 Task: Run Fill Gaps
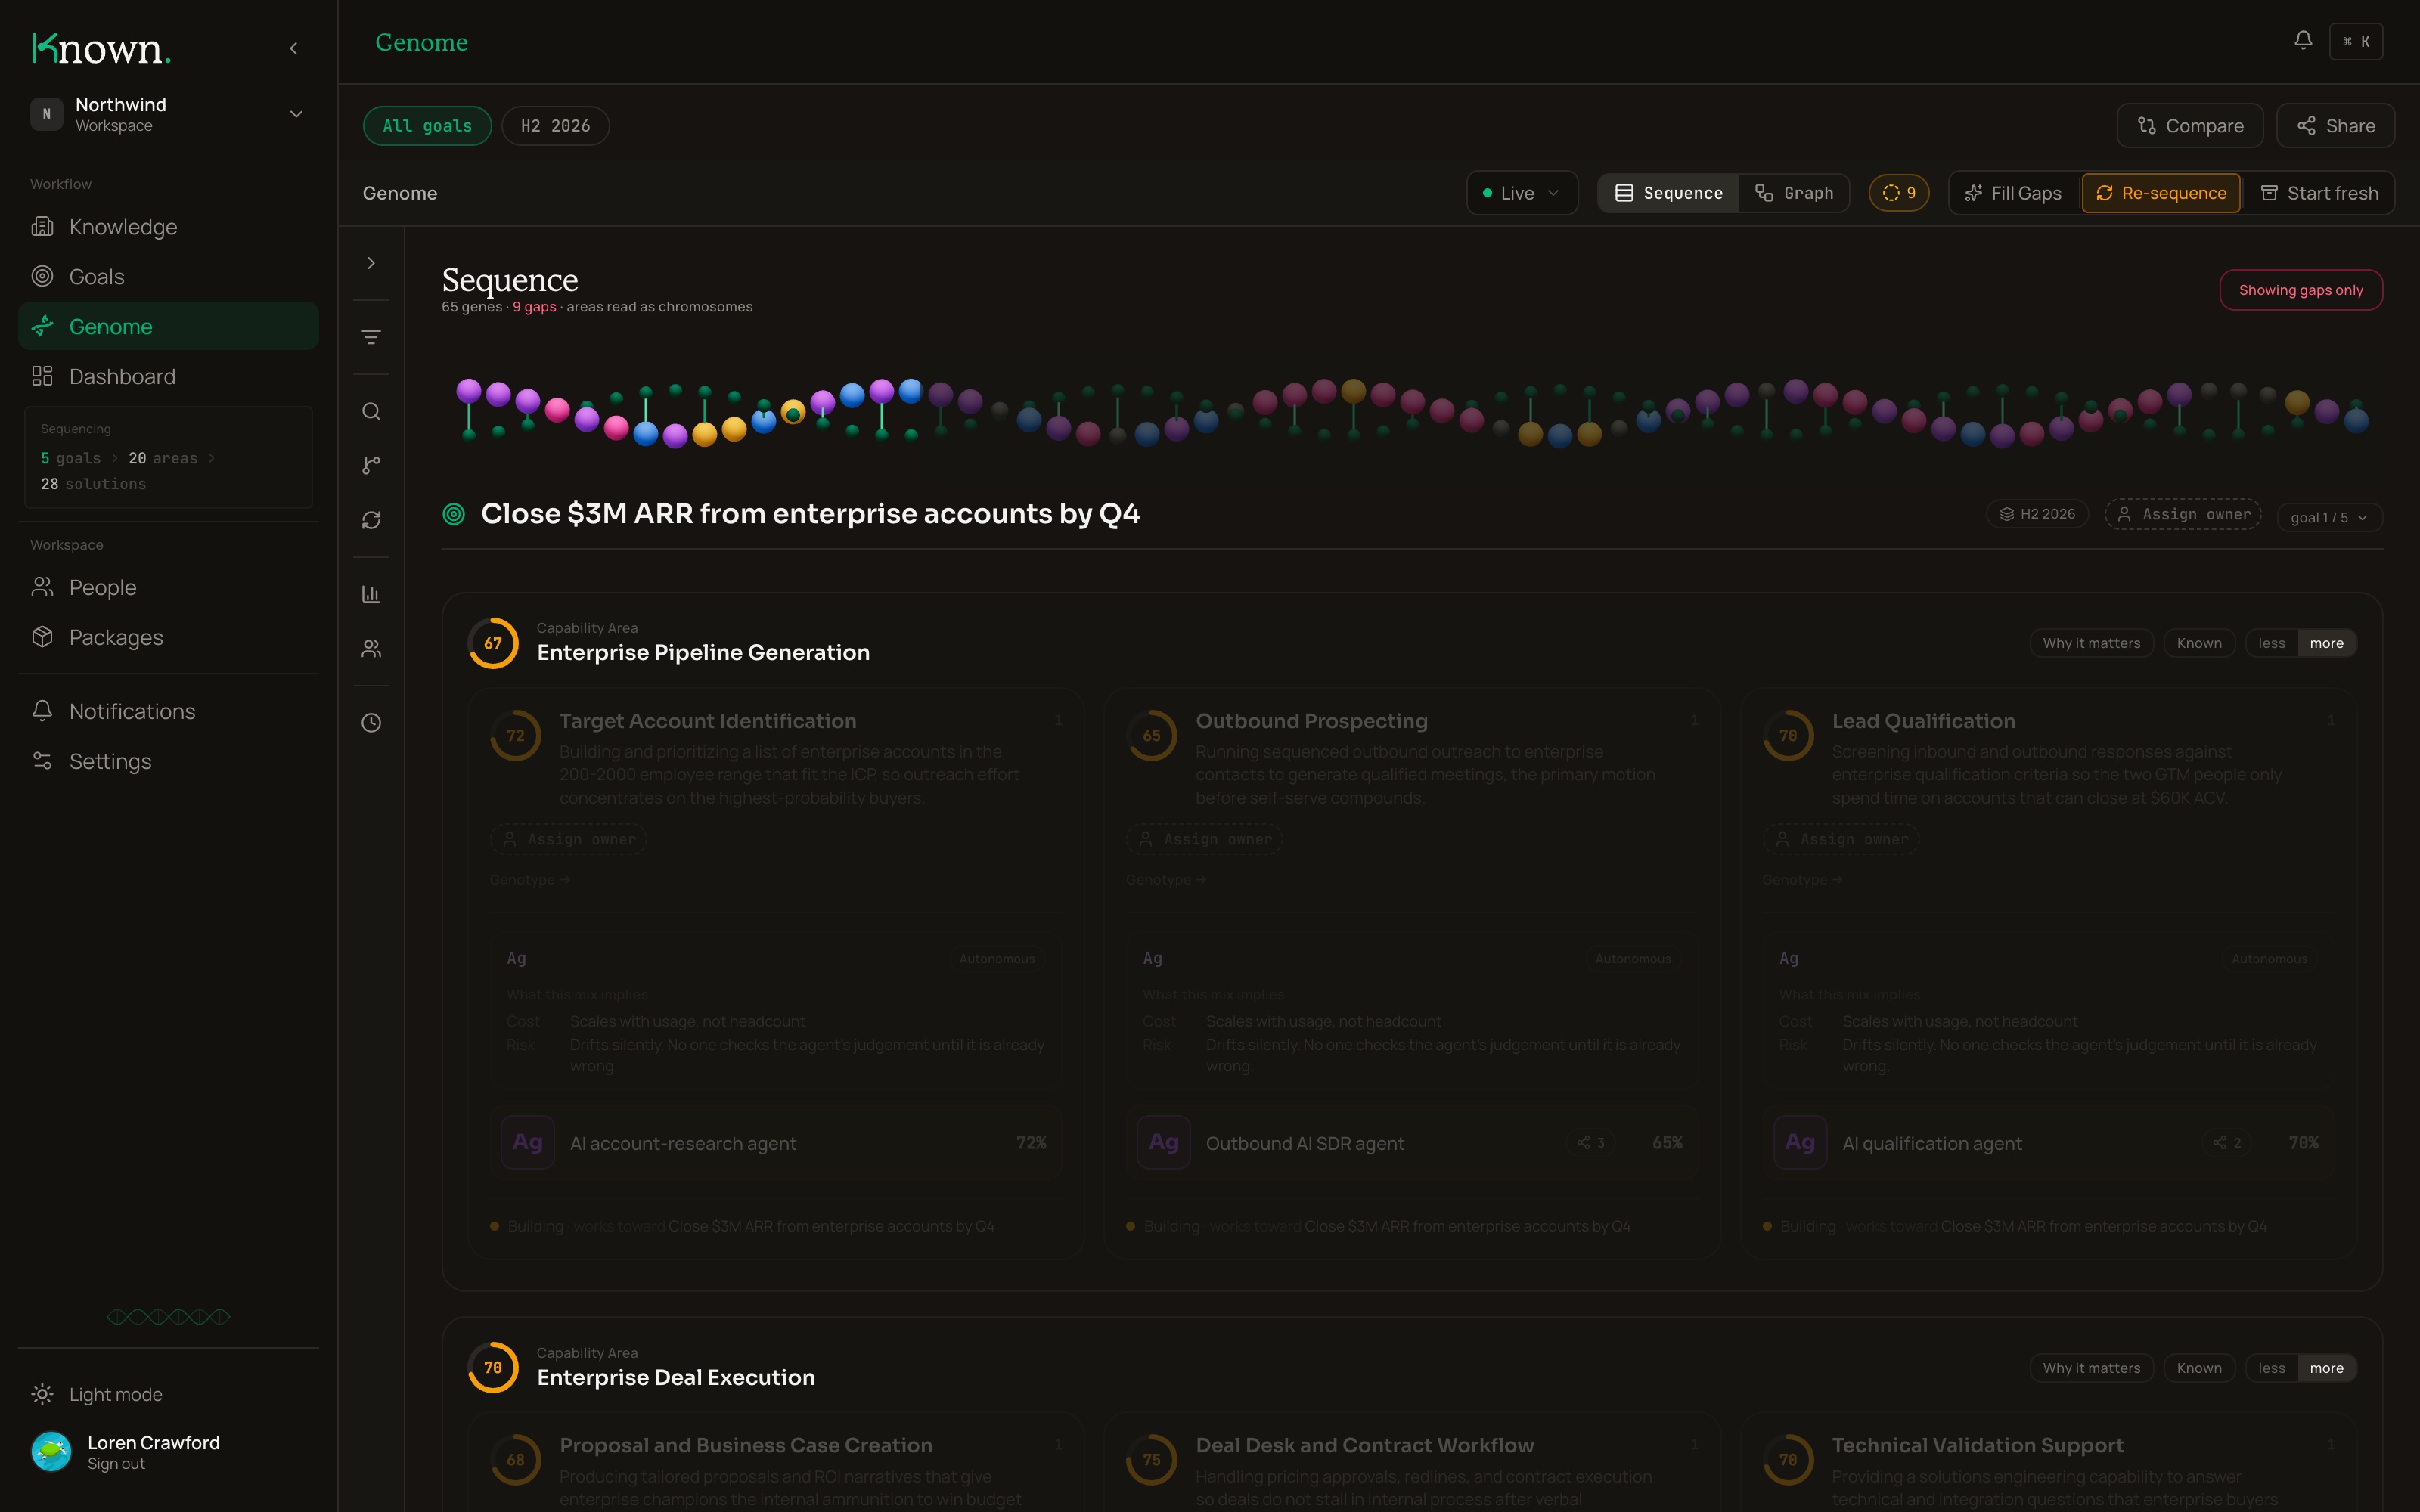coord(2014,193)
